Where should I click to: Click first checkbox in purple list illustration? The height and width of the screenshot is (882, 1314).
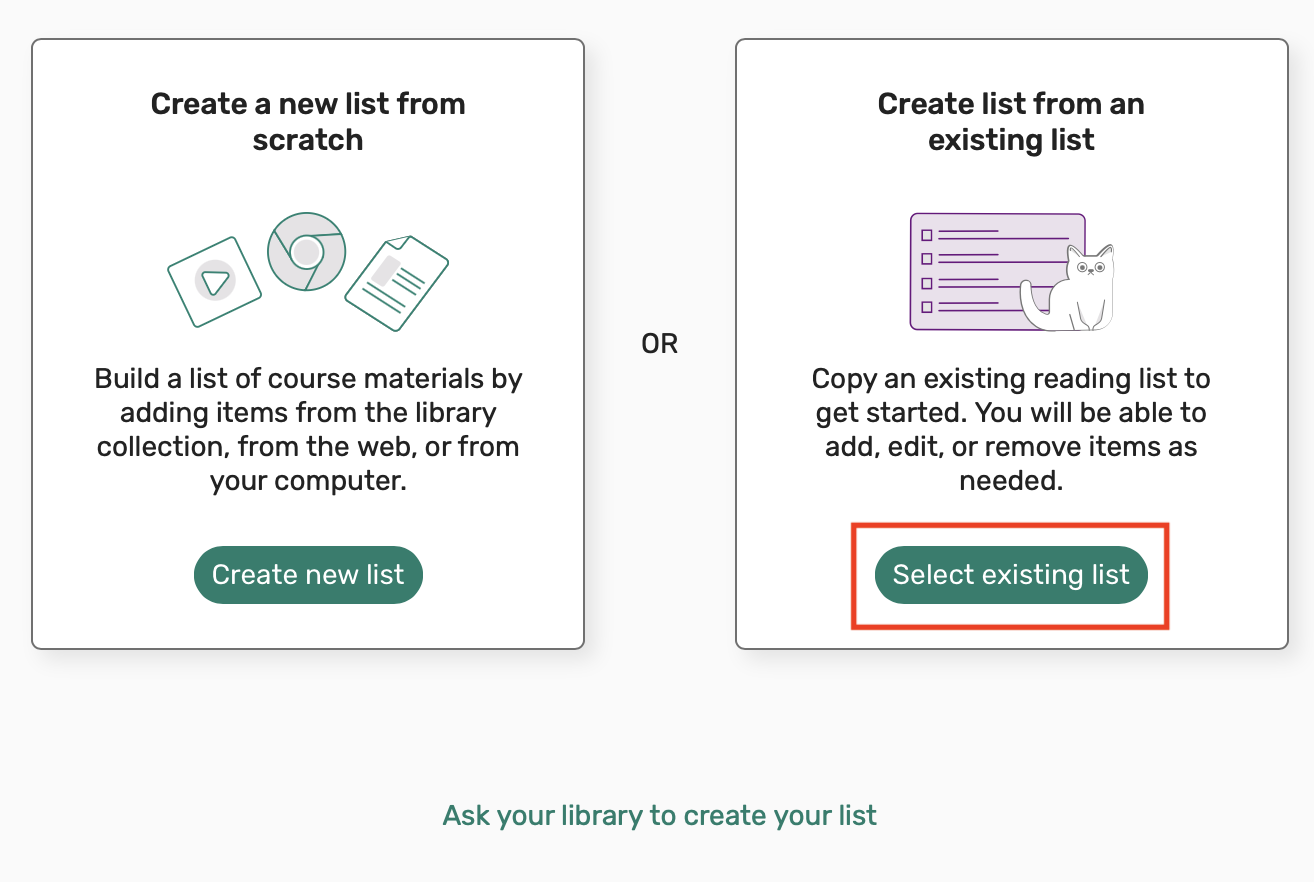(x=926, y=235)
